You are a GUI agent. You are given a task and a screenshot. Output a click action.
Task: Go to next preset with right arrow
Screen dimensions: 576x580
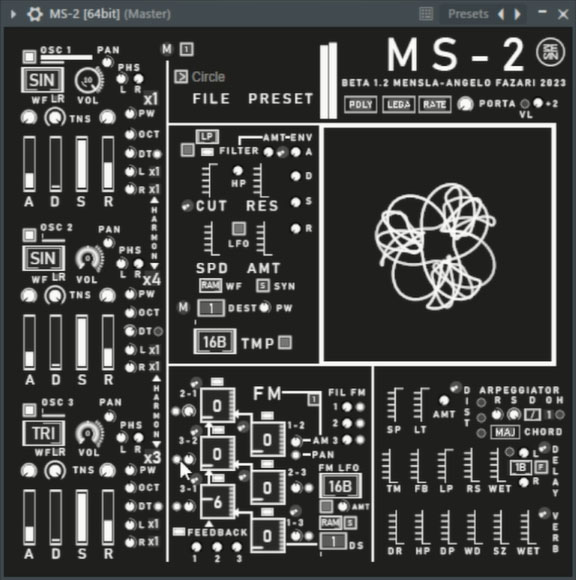[518, 14]
